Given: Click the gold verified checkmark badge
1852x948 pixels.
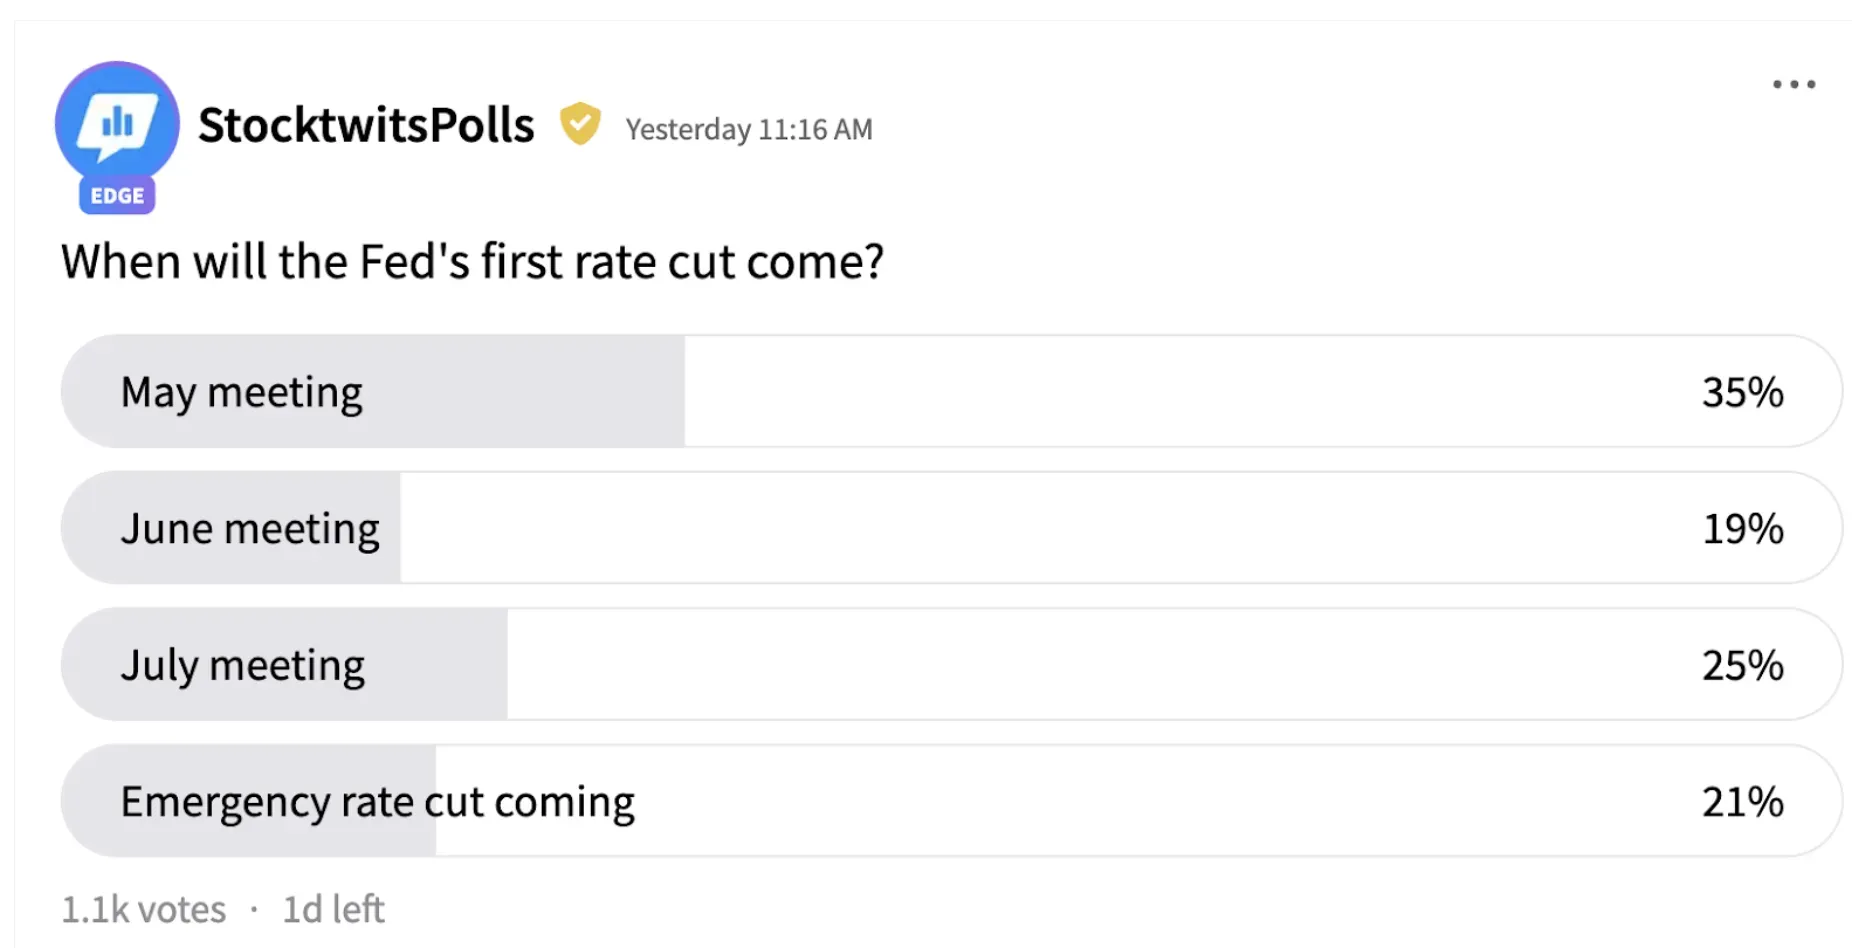Looking at the screenshot, I should click(580, 125).
